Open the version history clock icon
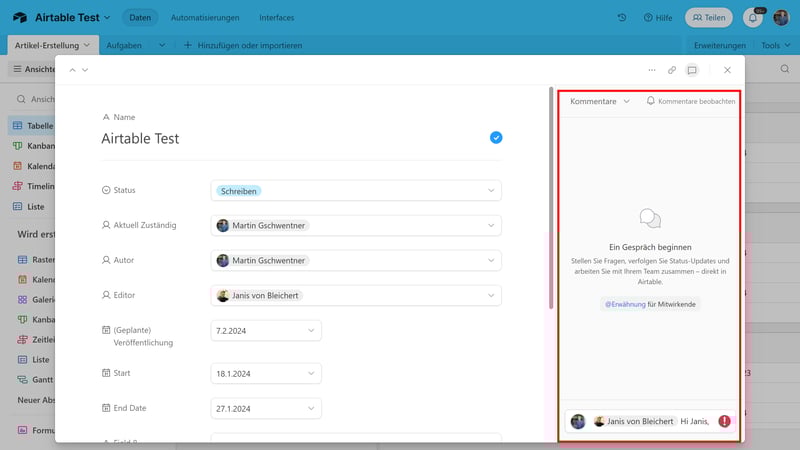 [621, 18]
